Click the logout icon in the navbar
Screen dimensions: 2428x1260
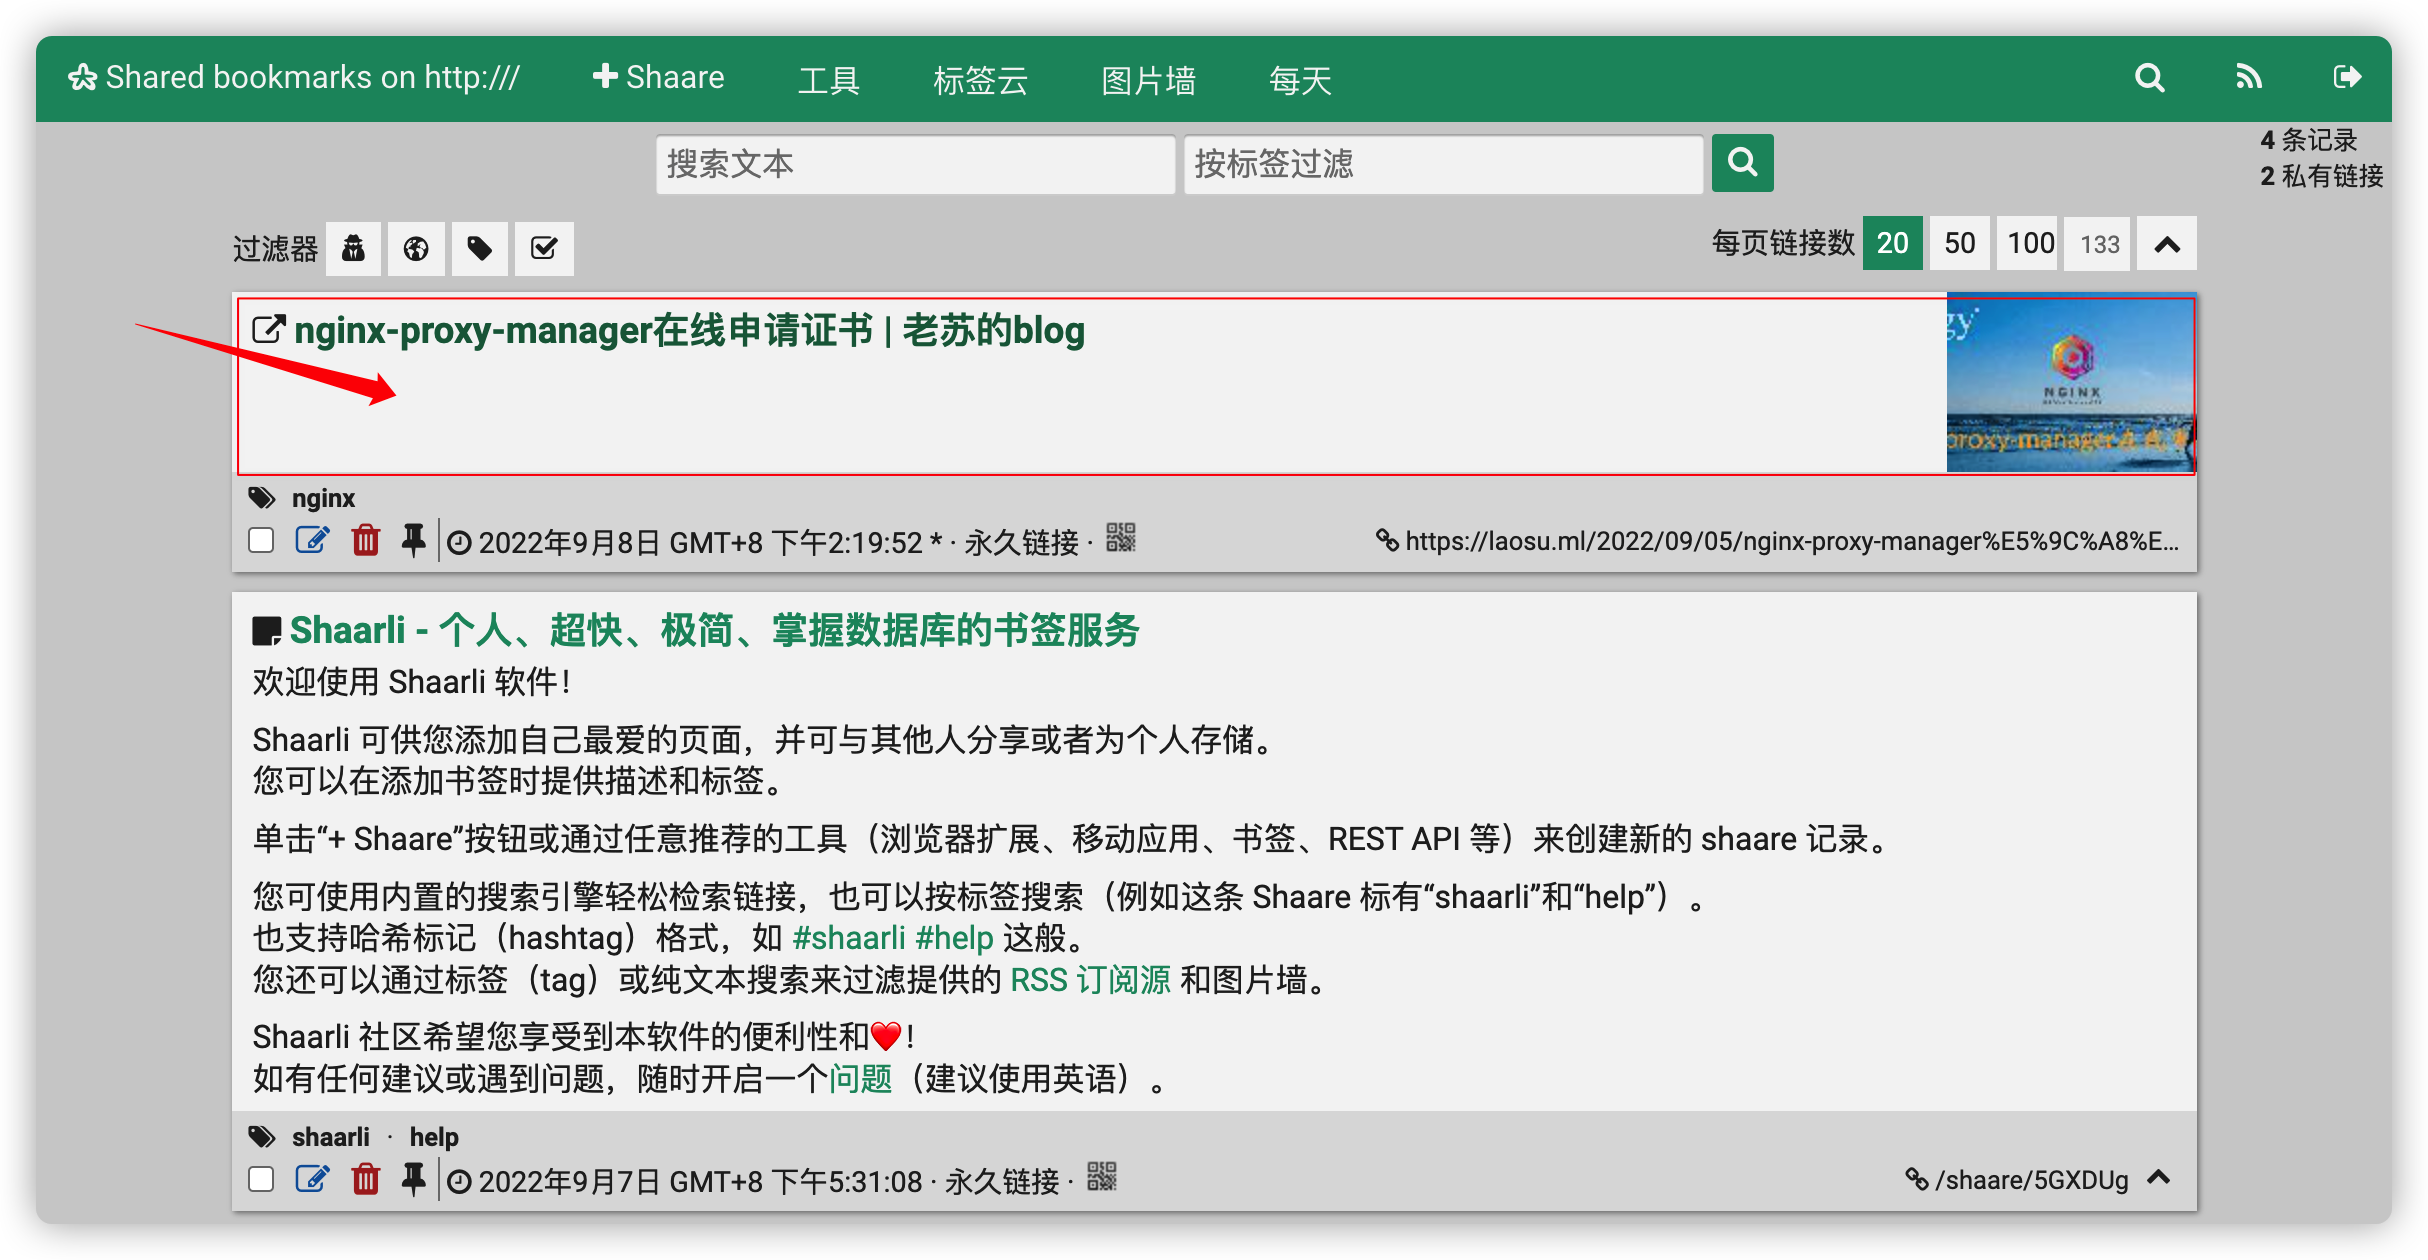pos(2347,78)
